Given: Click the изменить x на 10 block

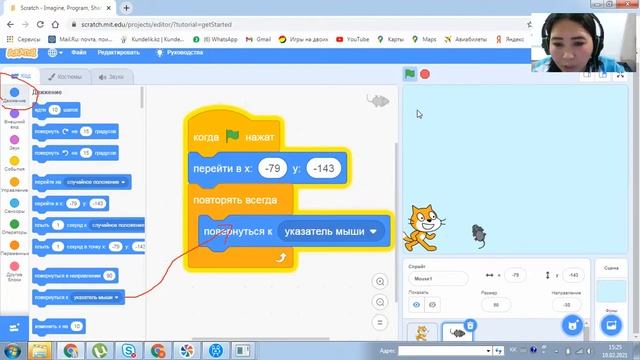Looking at the screenshot, I should (59, 326).
